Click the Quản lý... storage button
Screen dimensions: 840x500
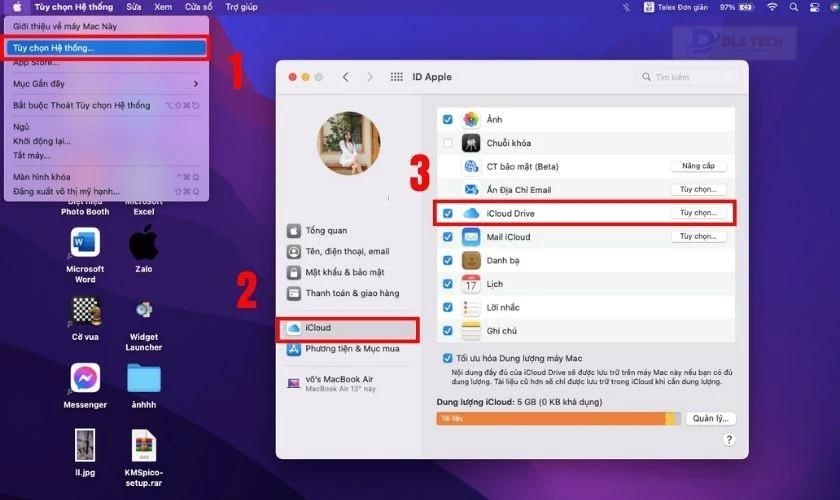(710, 419)
